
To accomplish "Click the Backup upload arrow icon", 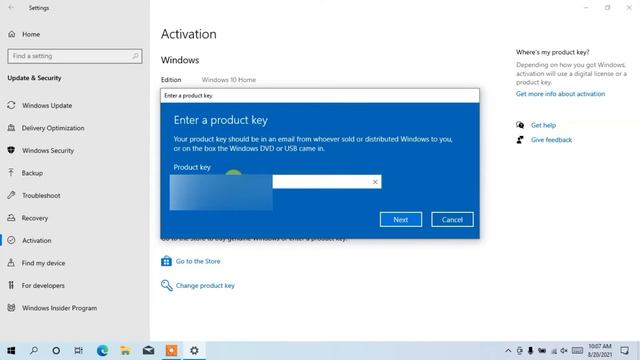I will tap(11, 173).
